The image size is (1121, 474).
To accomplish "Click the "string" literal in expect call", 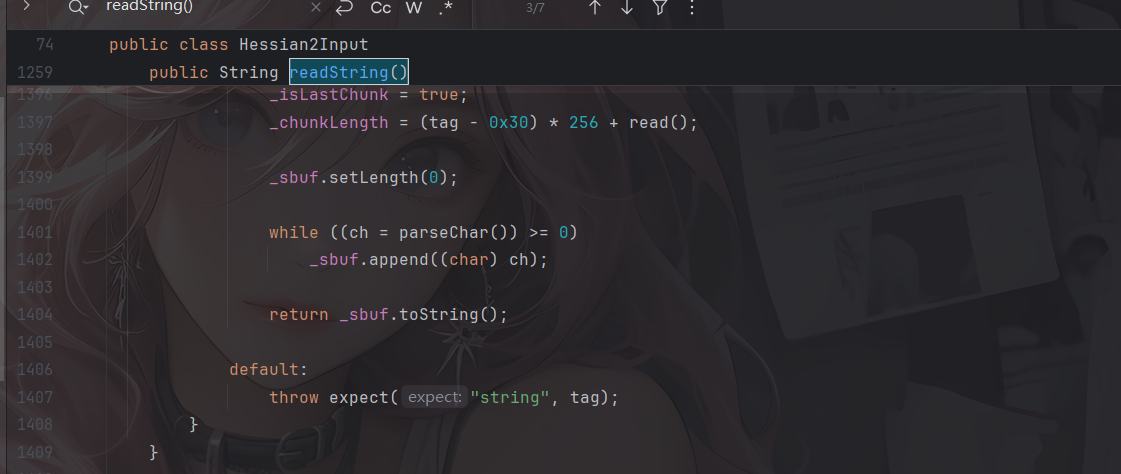I will point(515,397).
